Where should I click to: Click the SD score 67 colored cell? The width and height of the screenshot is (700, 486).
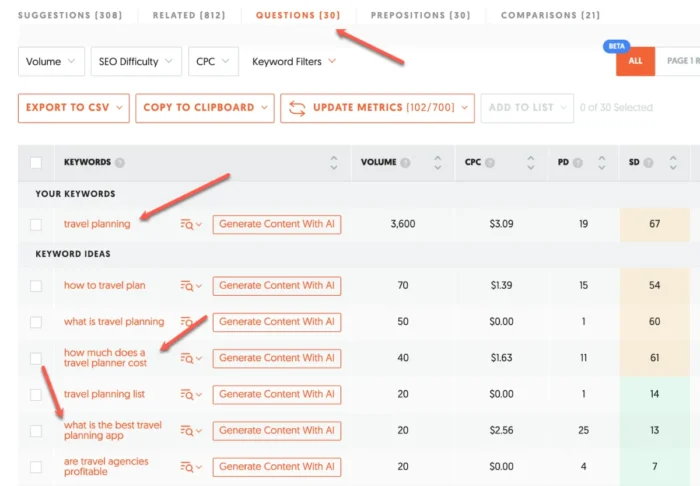[x=655, y=224]
